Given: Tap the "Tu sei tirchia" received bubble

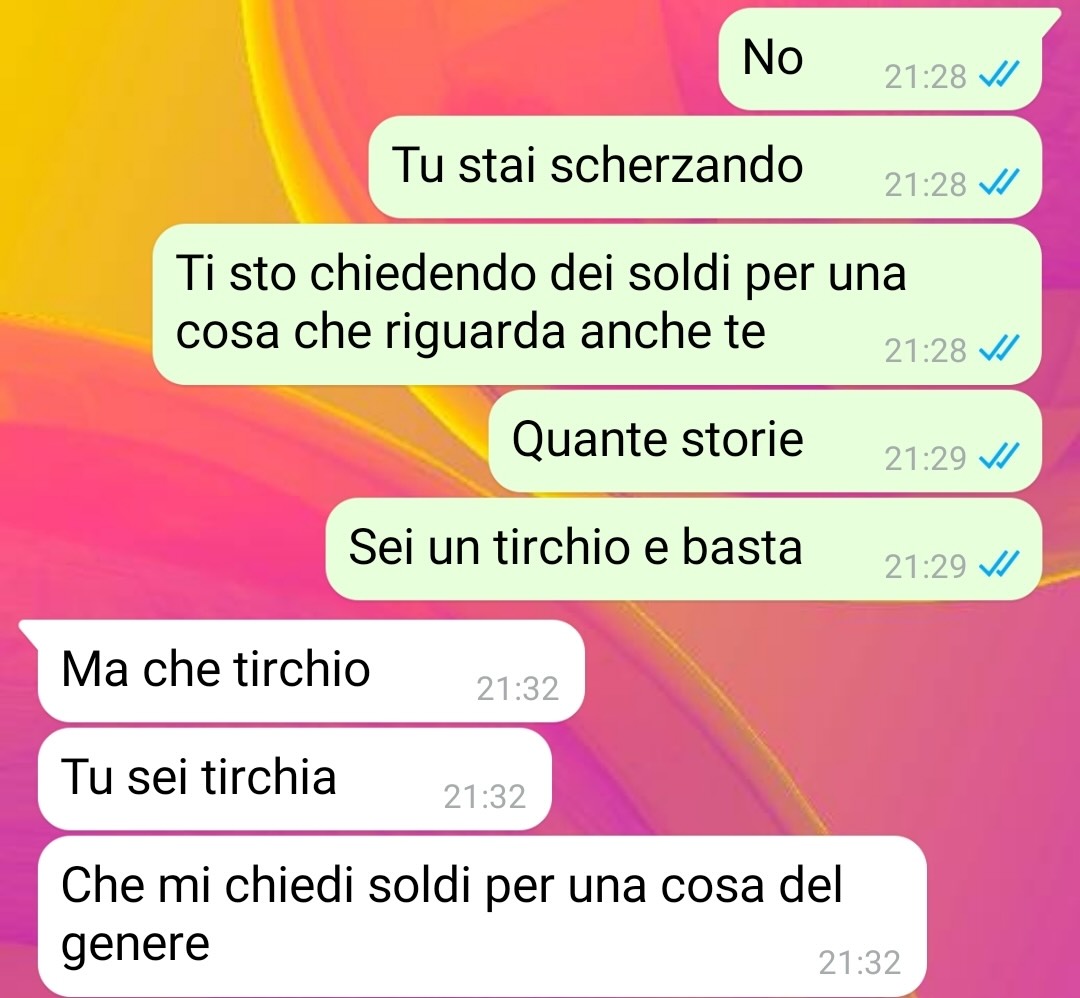Looking at the screenshot, I should click(x=295, y=779).
